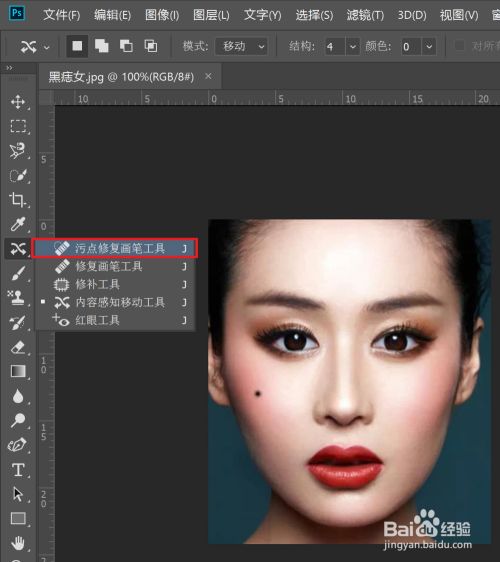Image resolution: width=500 pixels, height=562 pixels.
Task: Click the Content-Aware Move tool in toolbar
Action: [18, 248]
